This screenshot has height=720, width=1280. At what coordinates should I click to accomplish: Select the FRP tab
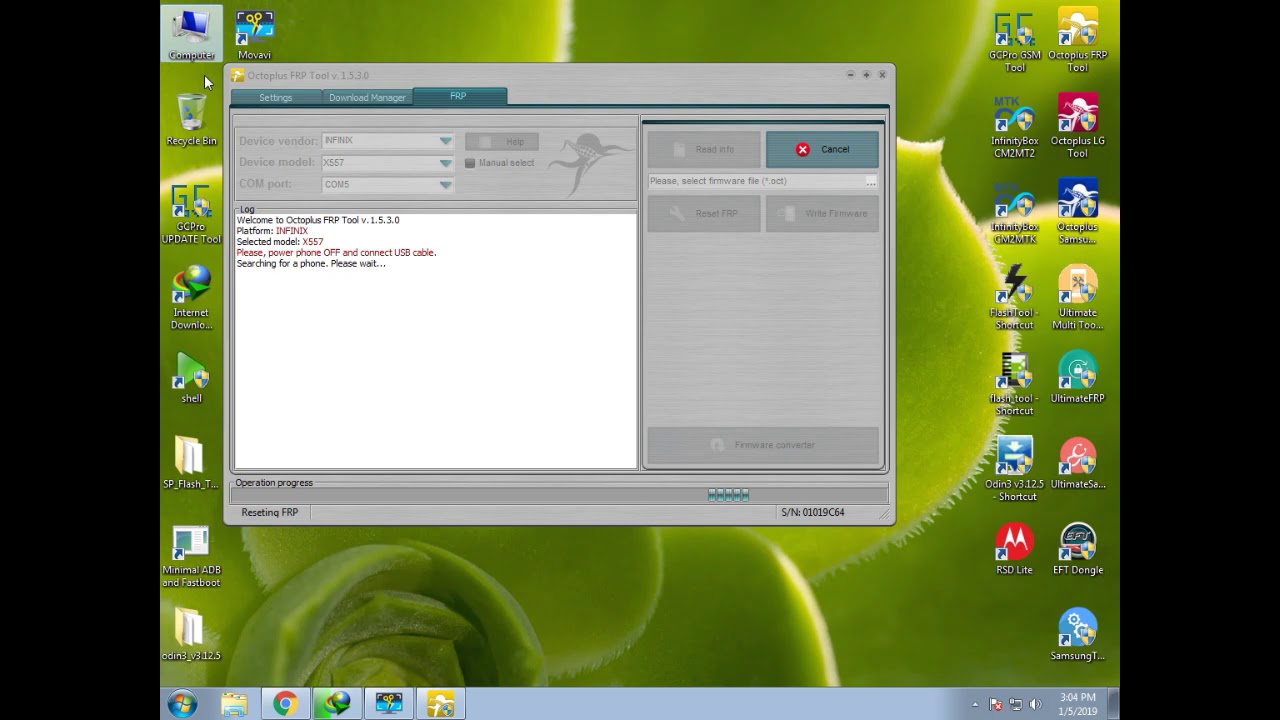pos(459,96)
